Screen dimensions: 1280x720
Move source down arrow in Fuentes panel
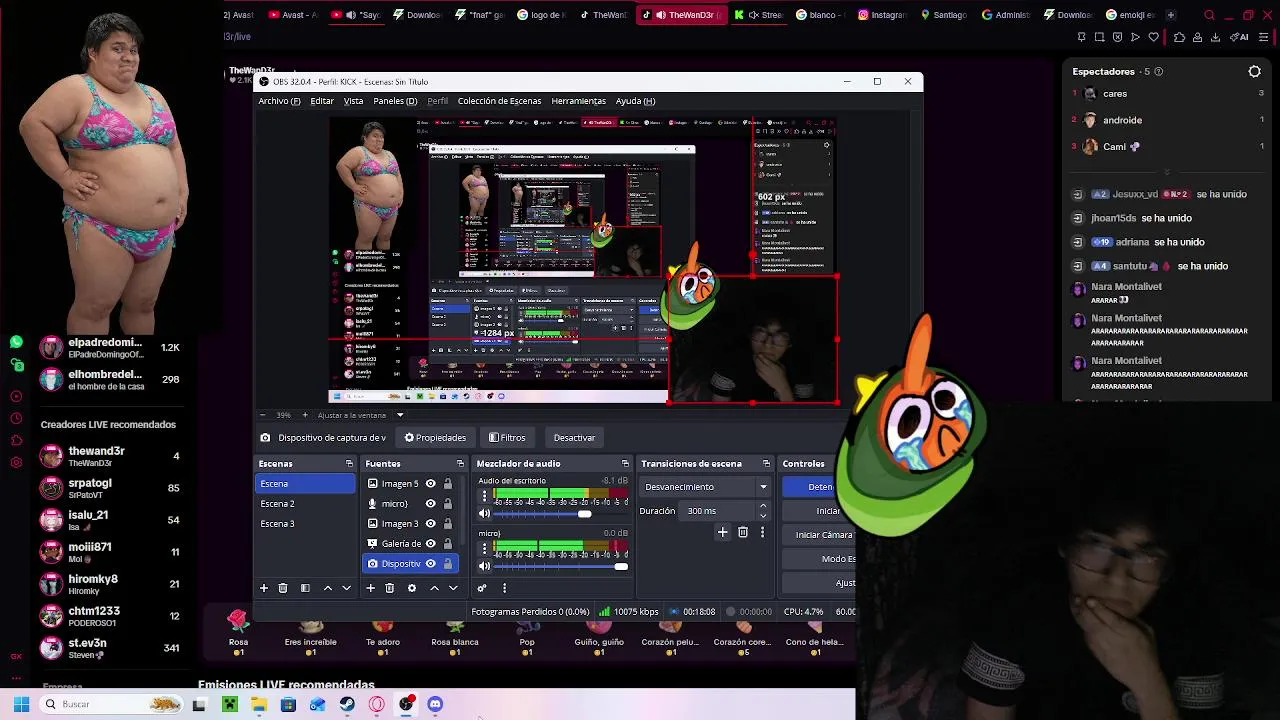coord(453,588)
